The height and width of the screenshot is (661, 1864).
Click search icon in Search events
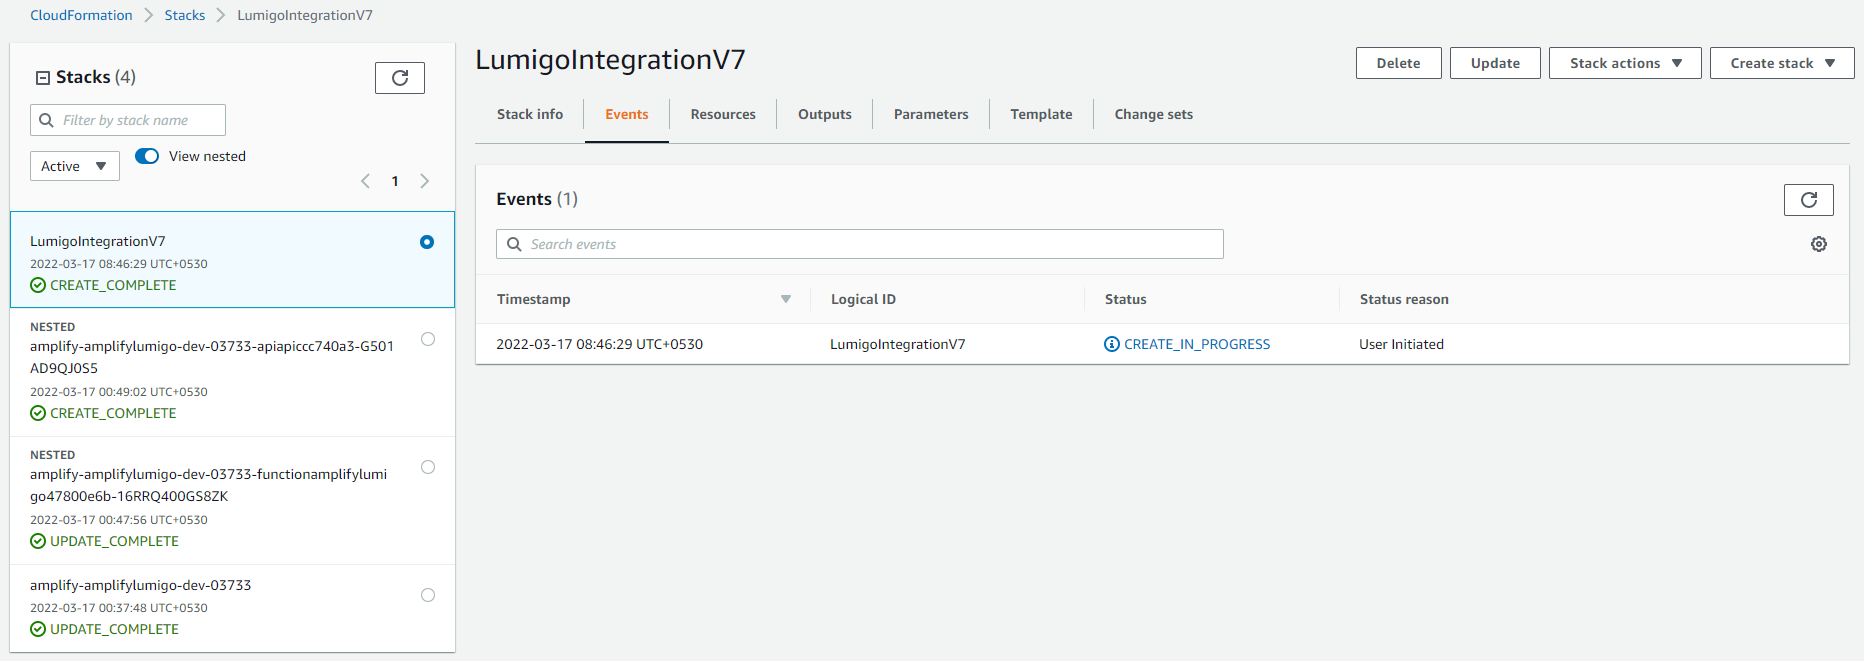(514, 244)
